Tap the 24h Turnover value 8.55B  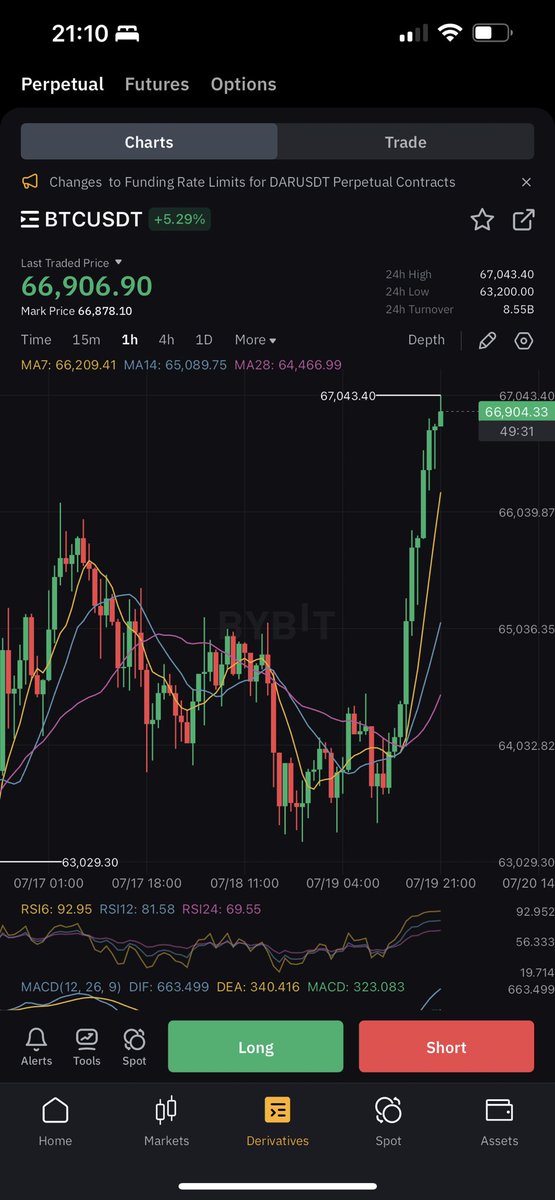pos(518,310)
